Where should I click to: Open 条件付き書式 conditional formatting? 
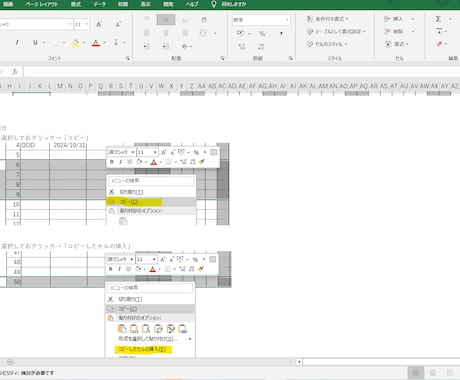pyautogui.click(x=328, y=19)
